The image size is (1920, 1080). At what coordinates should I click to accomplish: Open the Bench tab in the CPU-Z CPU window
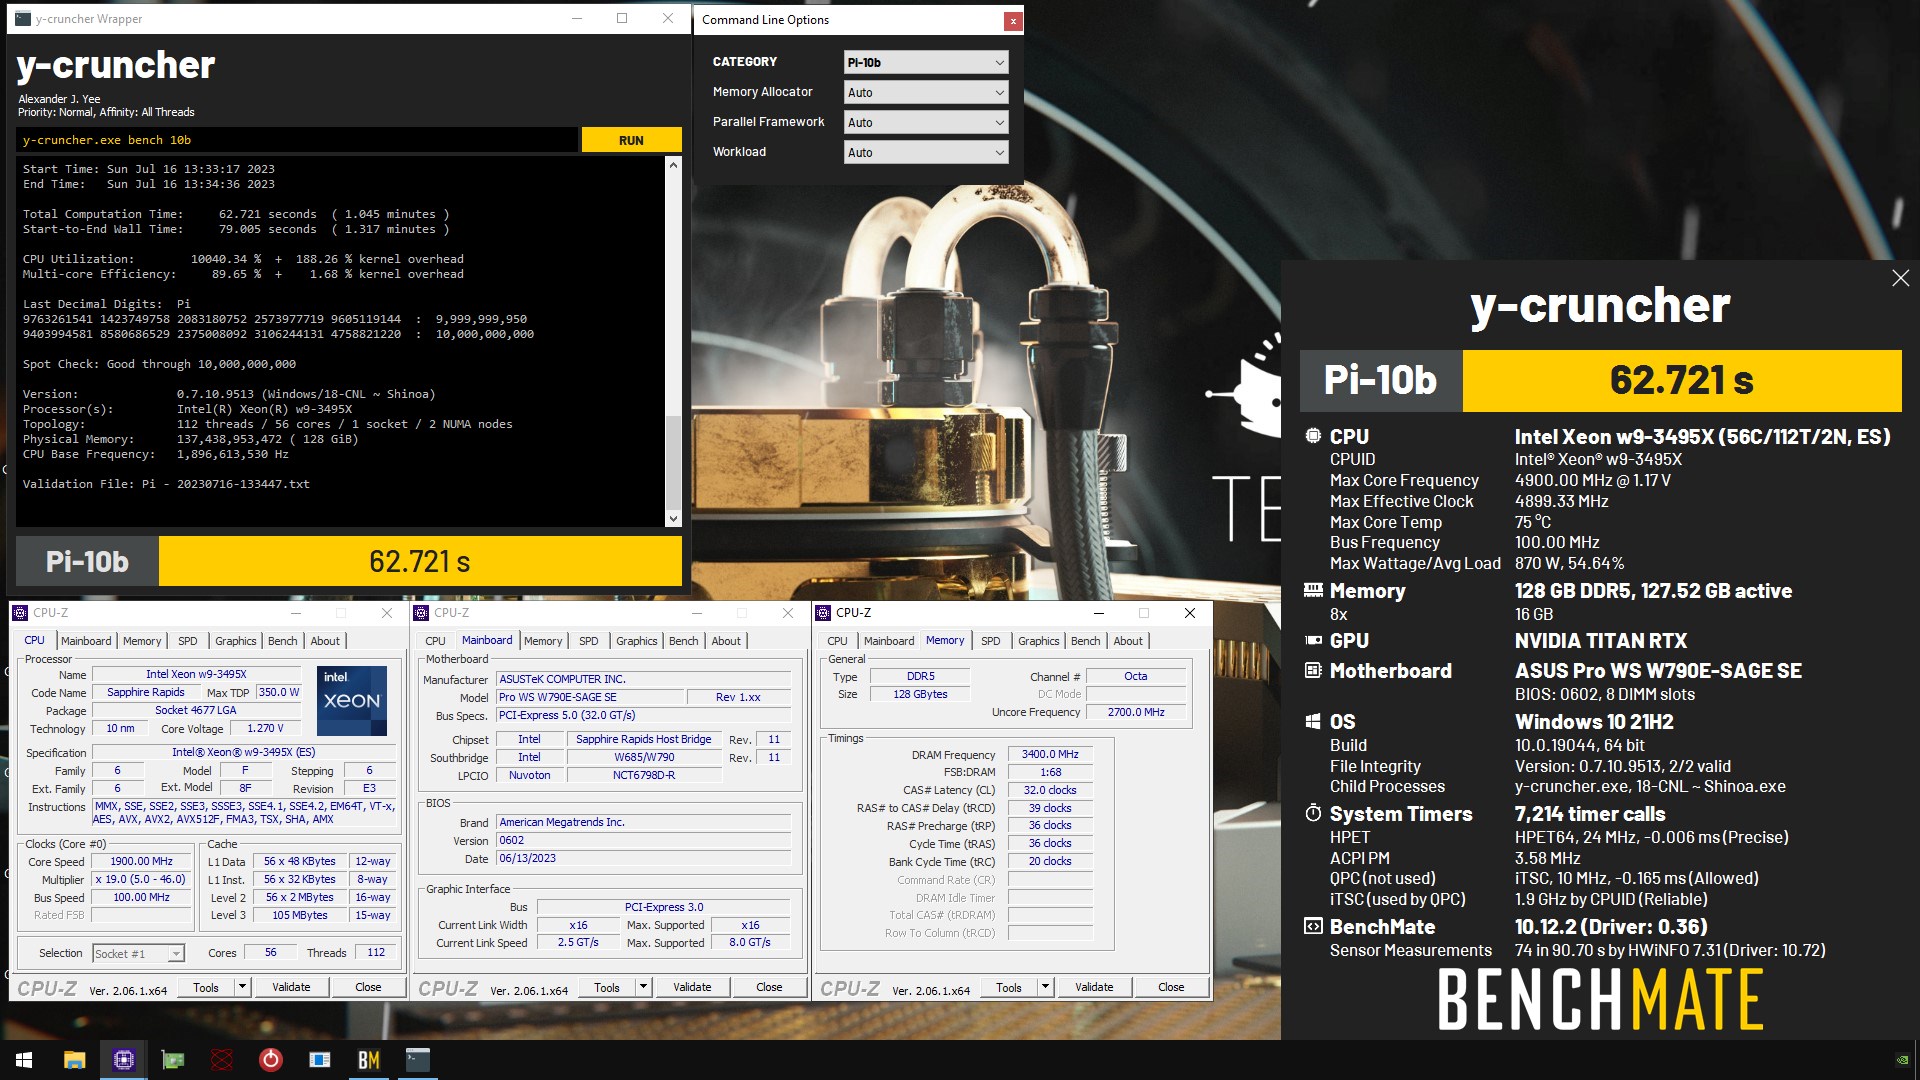(283, 641)
